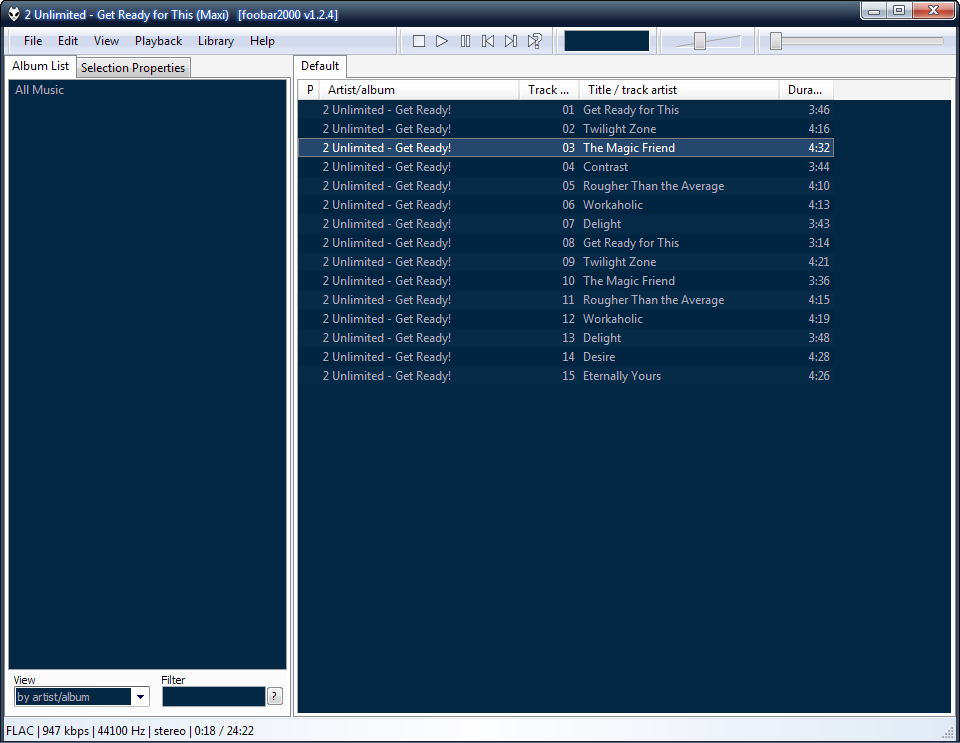Open the File menu
This screenshot has height=743, width=960.
tap(33, 41)
